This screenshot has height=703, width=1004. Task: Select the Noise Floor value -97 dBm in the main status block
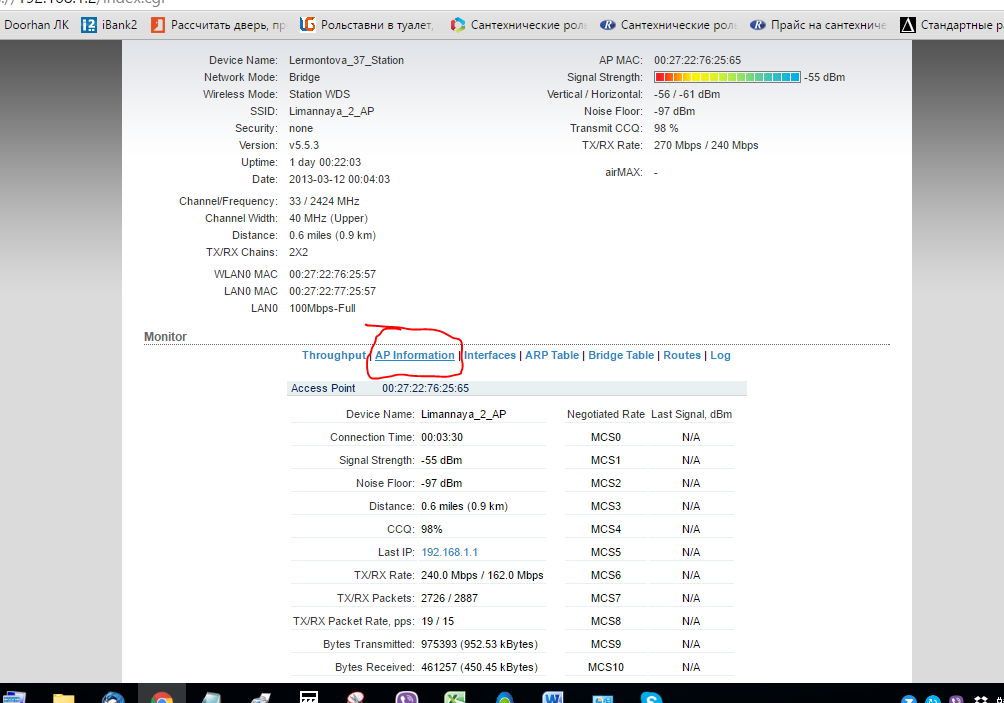(x=674, y=111)
